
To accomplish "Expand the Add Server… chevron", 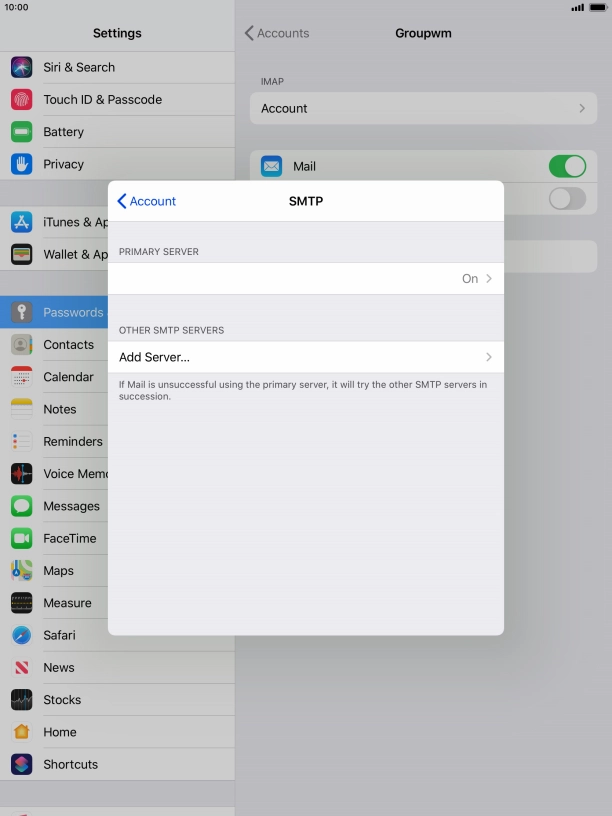I will pyautogui.click(x=489, y=357).
